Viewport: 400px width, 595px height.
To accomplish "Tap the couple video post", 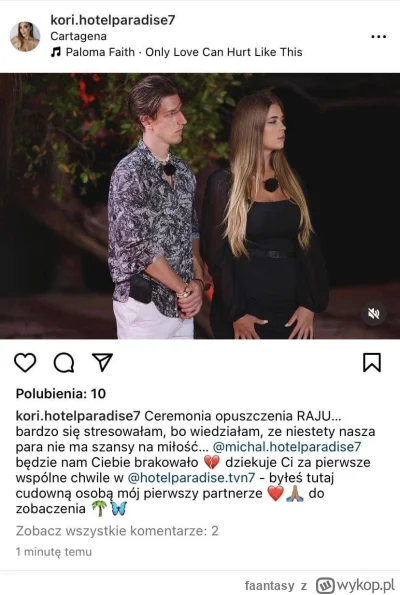I will point(200,206).
